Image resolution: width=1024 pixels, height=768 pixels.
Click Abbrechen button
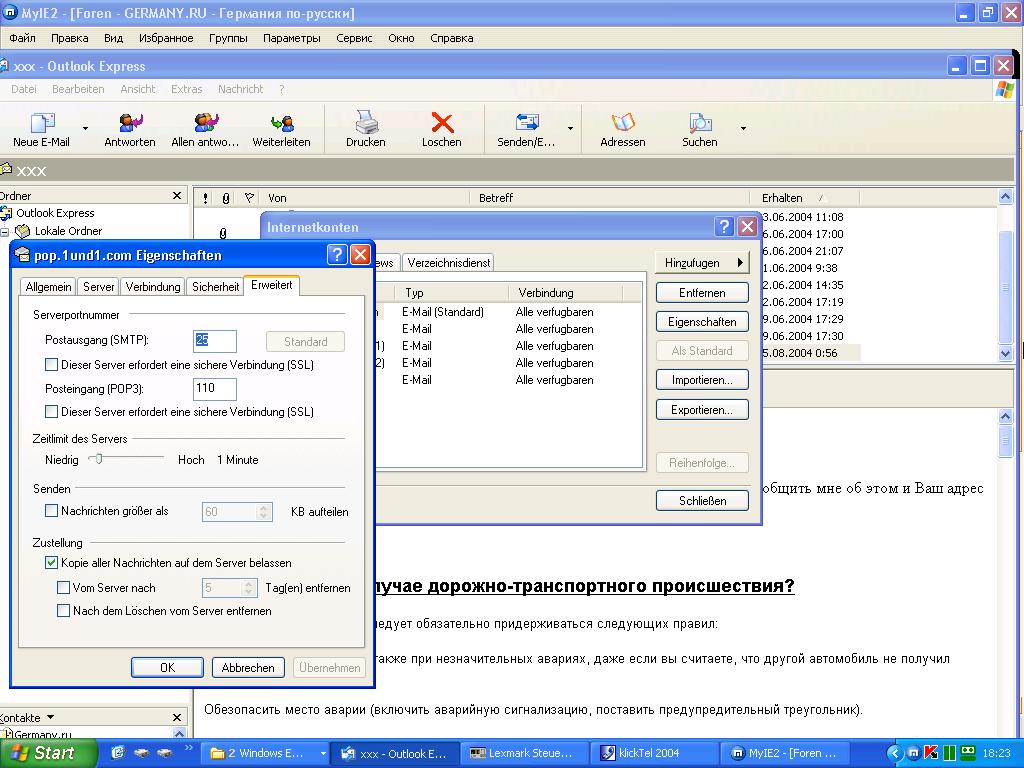coord(248,667)
